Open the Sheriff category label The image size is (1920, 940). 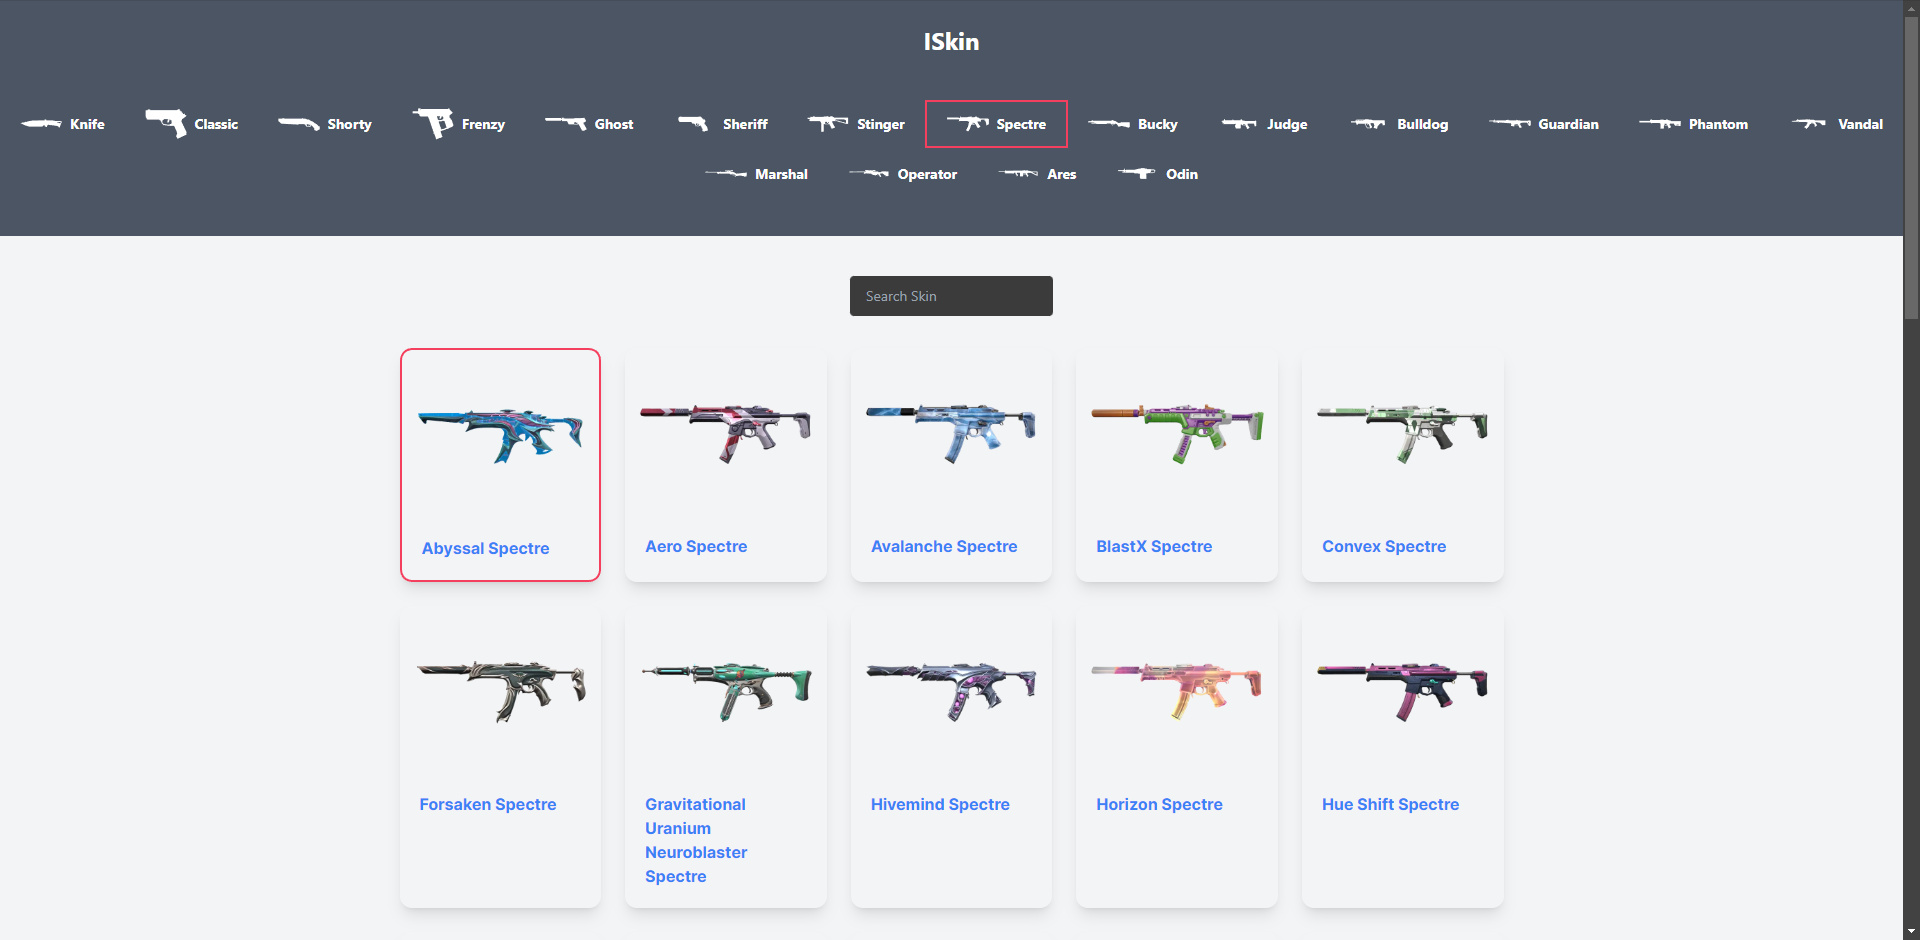click(745, 124)
